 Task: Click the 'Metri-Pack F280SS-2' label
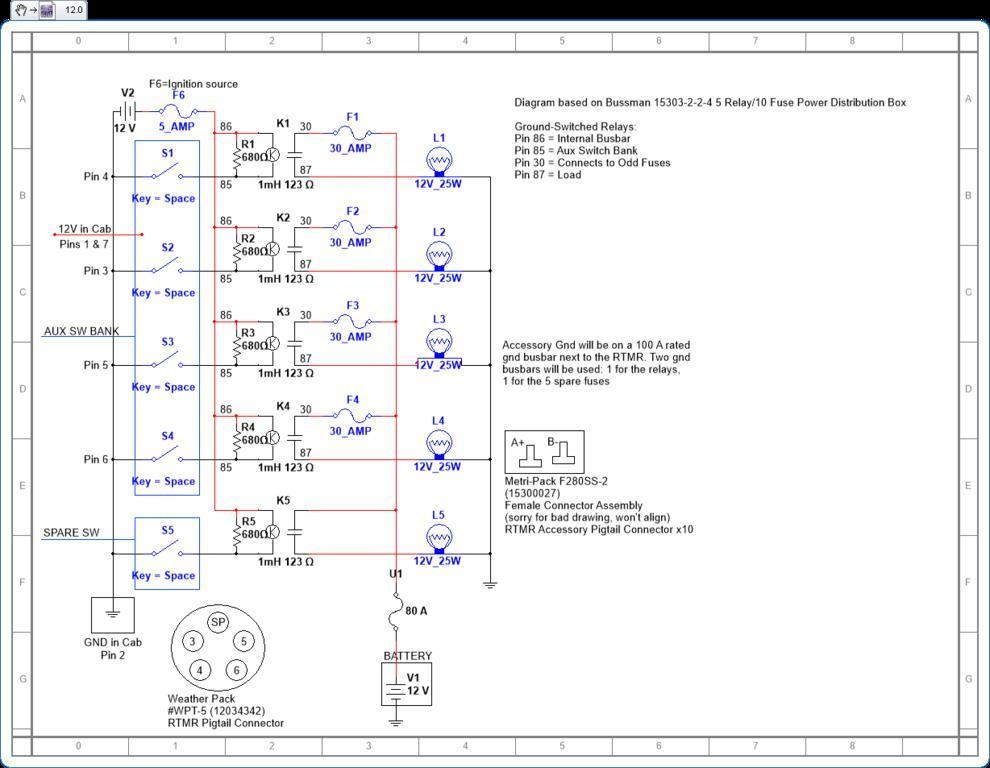pyautogui.click(x=556, y=481)
